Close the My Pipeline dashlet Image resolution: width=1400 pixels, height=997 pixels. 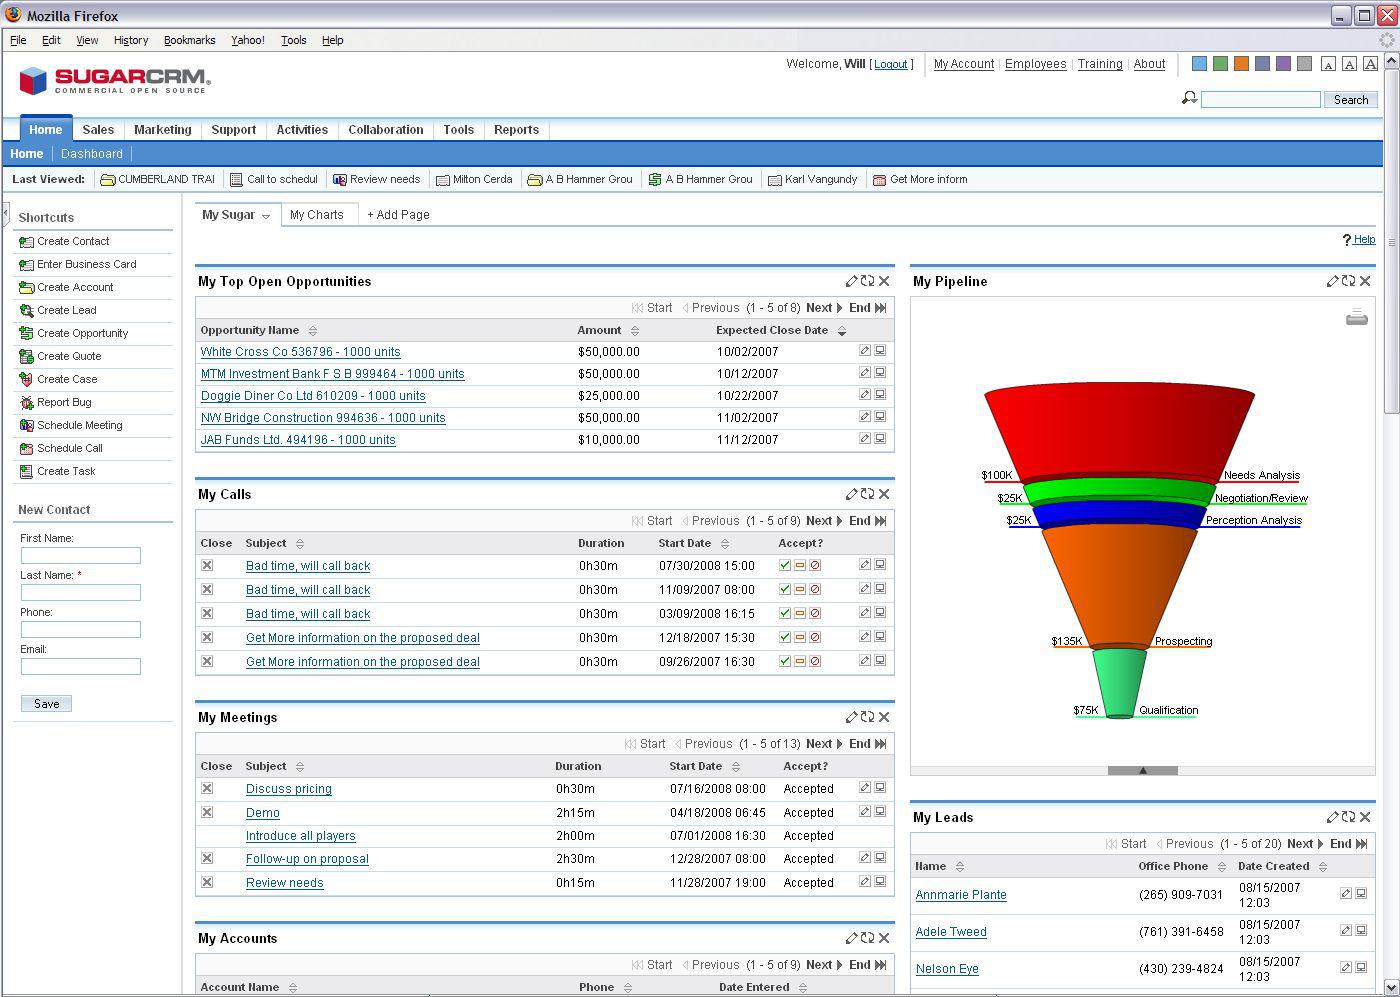point(1365,282)
